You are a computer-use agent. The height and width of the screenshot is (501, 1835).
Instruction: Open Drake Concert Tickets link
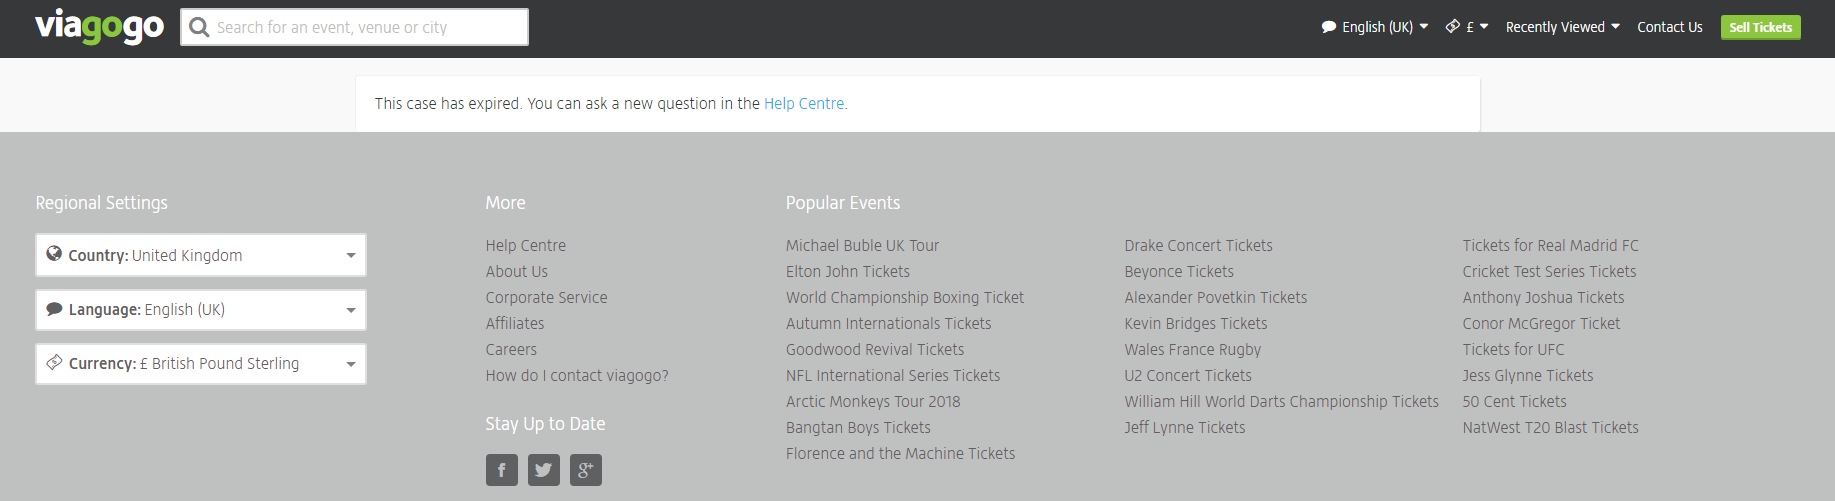coord(1198,245)
